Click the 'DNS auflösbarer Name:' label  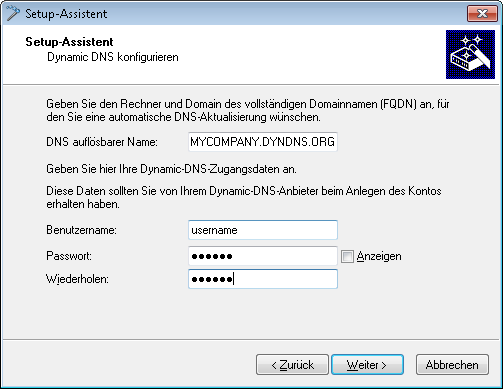coord(102,142)
